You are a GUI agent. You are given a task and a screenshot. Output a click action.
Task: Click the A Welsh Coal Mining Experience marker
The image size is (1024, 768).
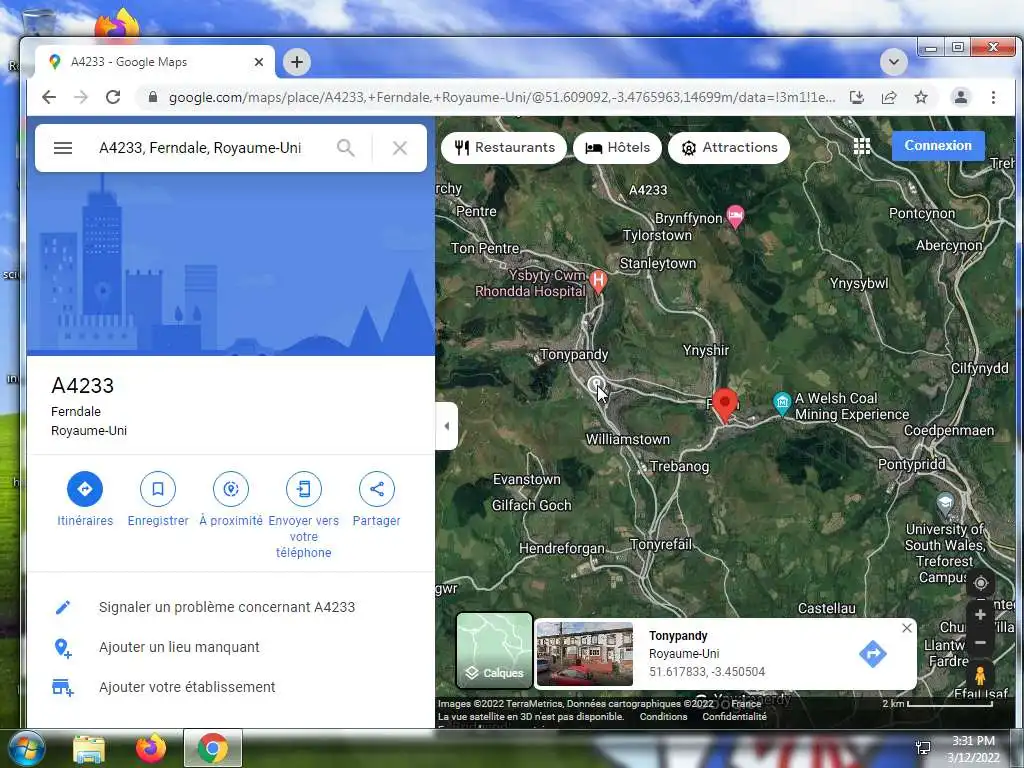(782, 403)
